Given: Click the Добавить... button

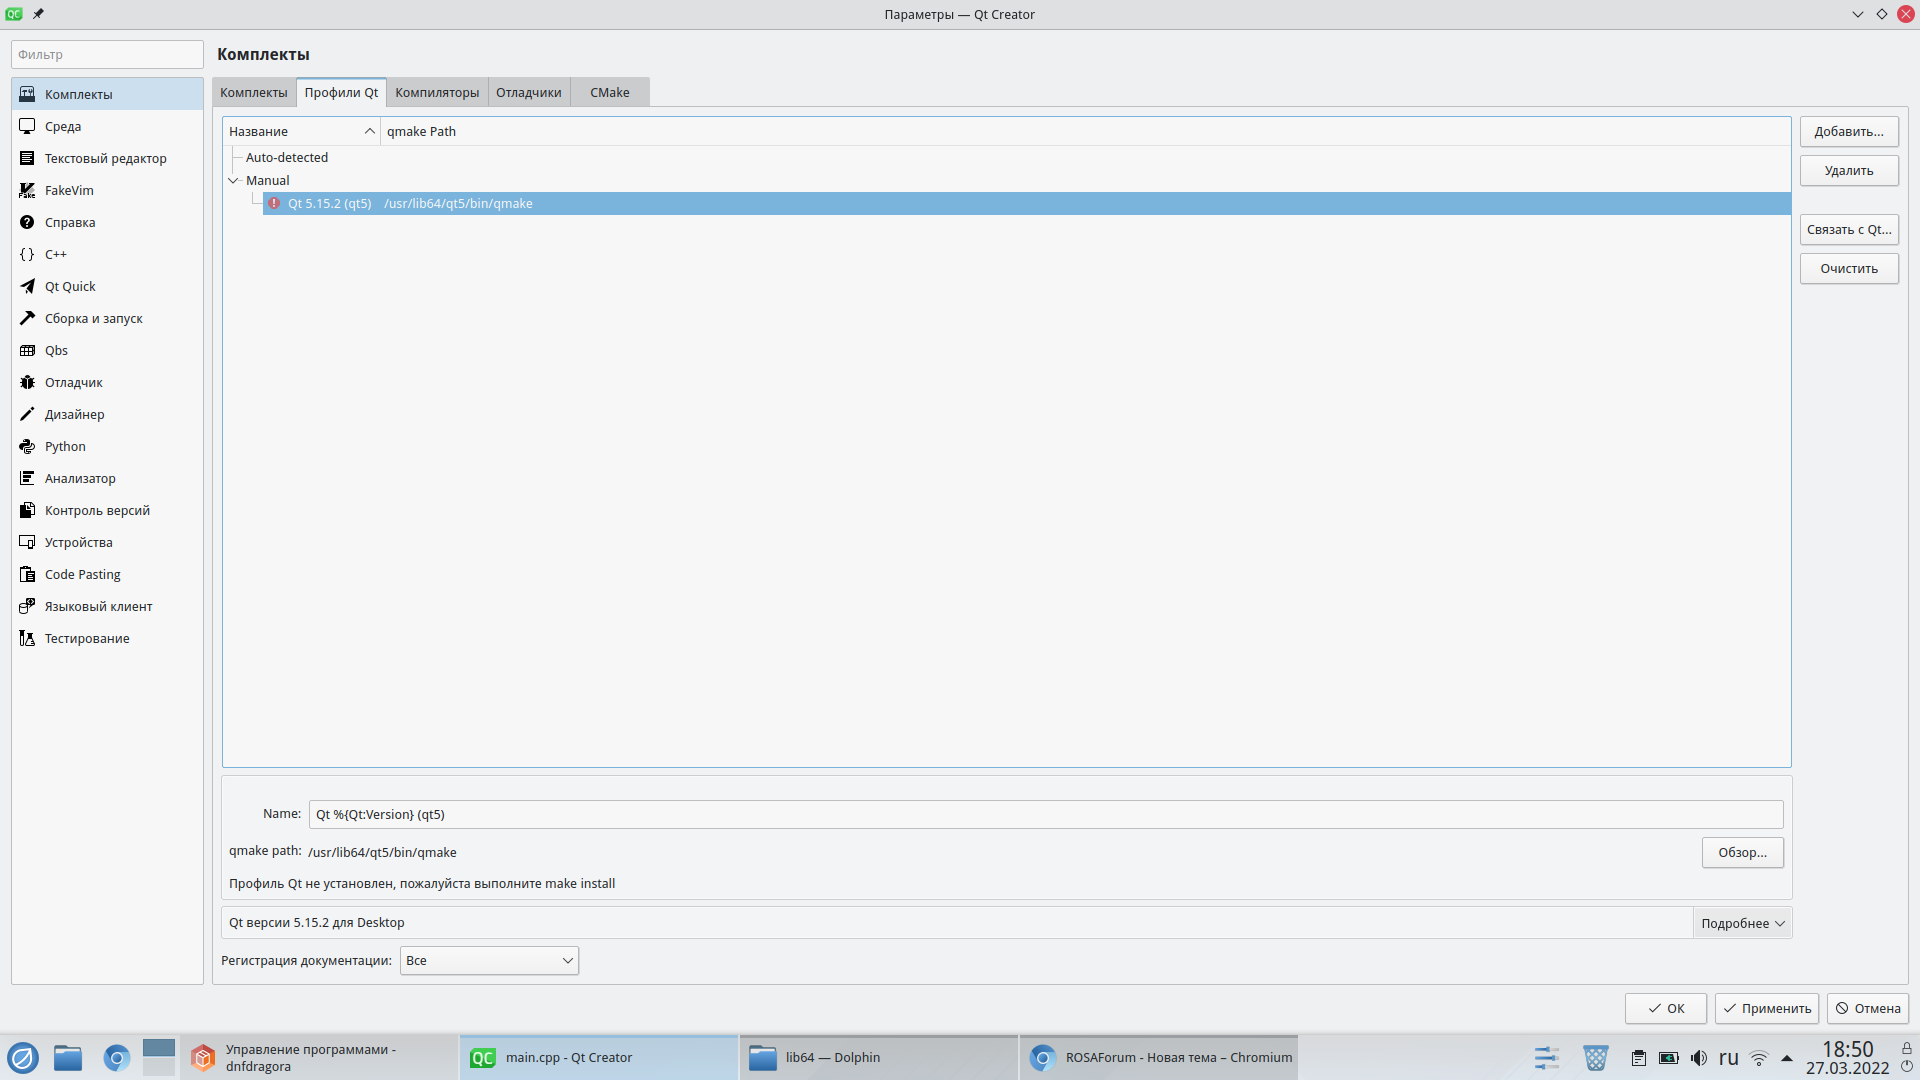Looking at the screenshot, I should (x=1848, y=131).
